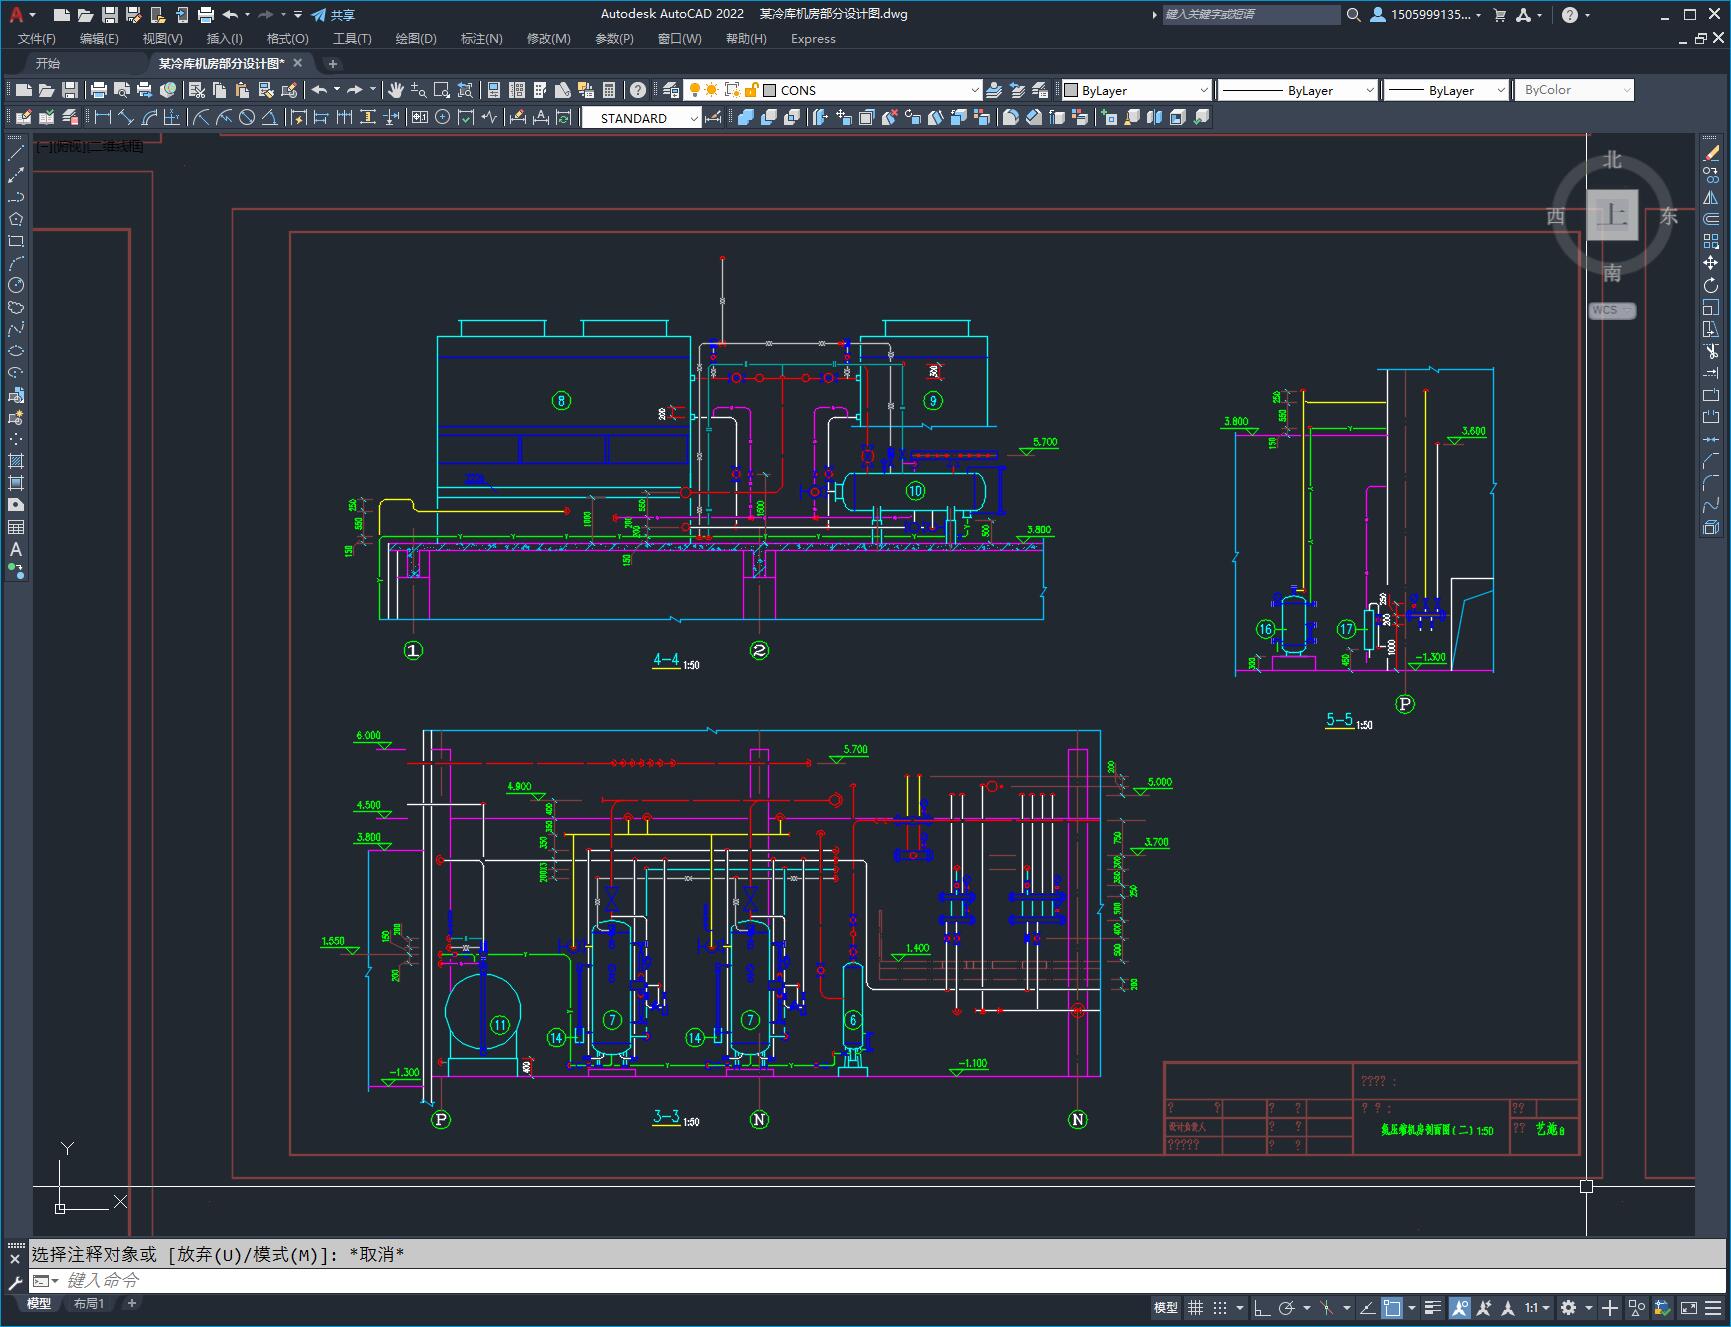
Task: Toggle polar tracking in status bar
Action: 1287,1307
